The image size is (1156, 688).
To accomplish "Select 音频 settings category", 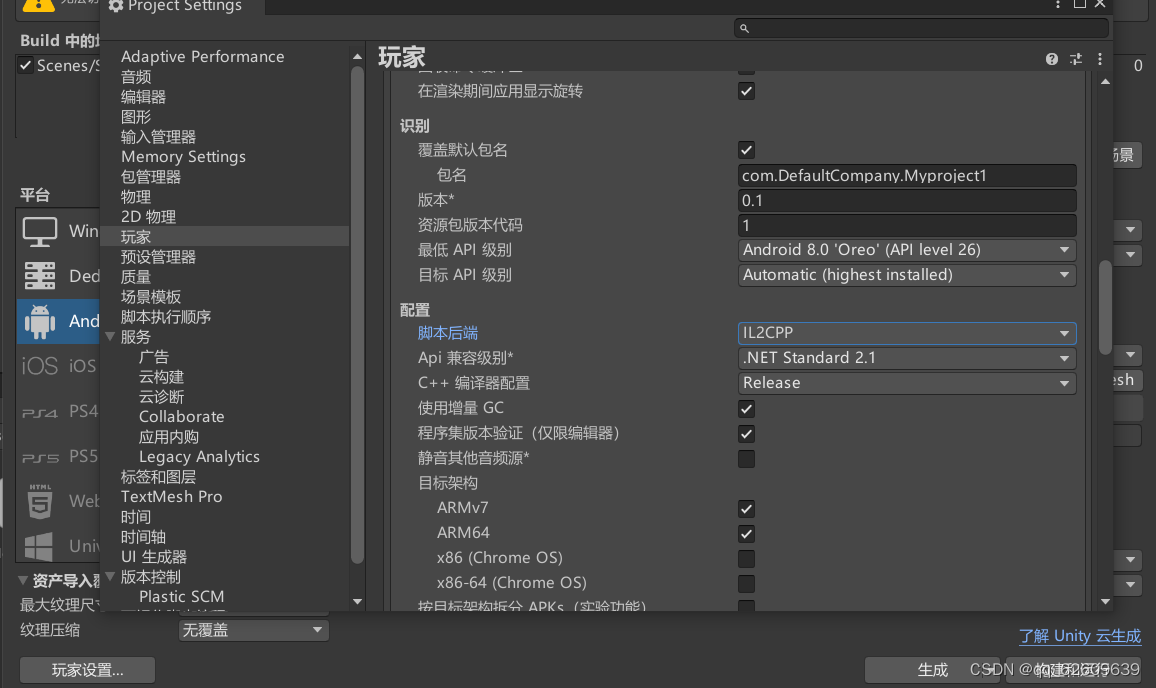I will [x=136, y=77].
